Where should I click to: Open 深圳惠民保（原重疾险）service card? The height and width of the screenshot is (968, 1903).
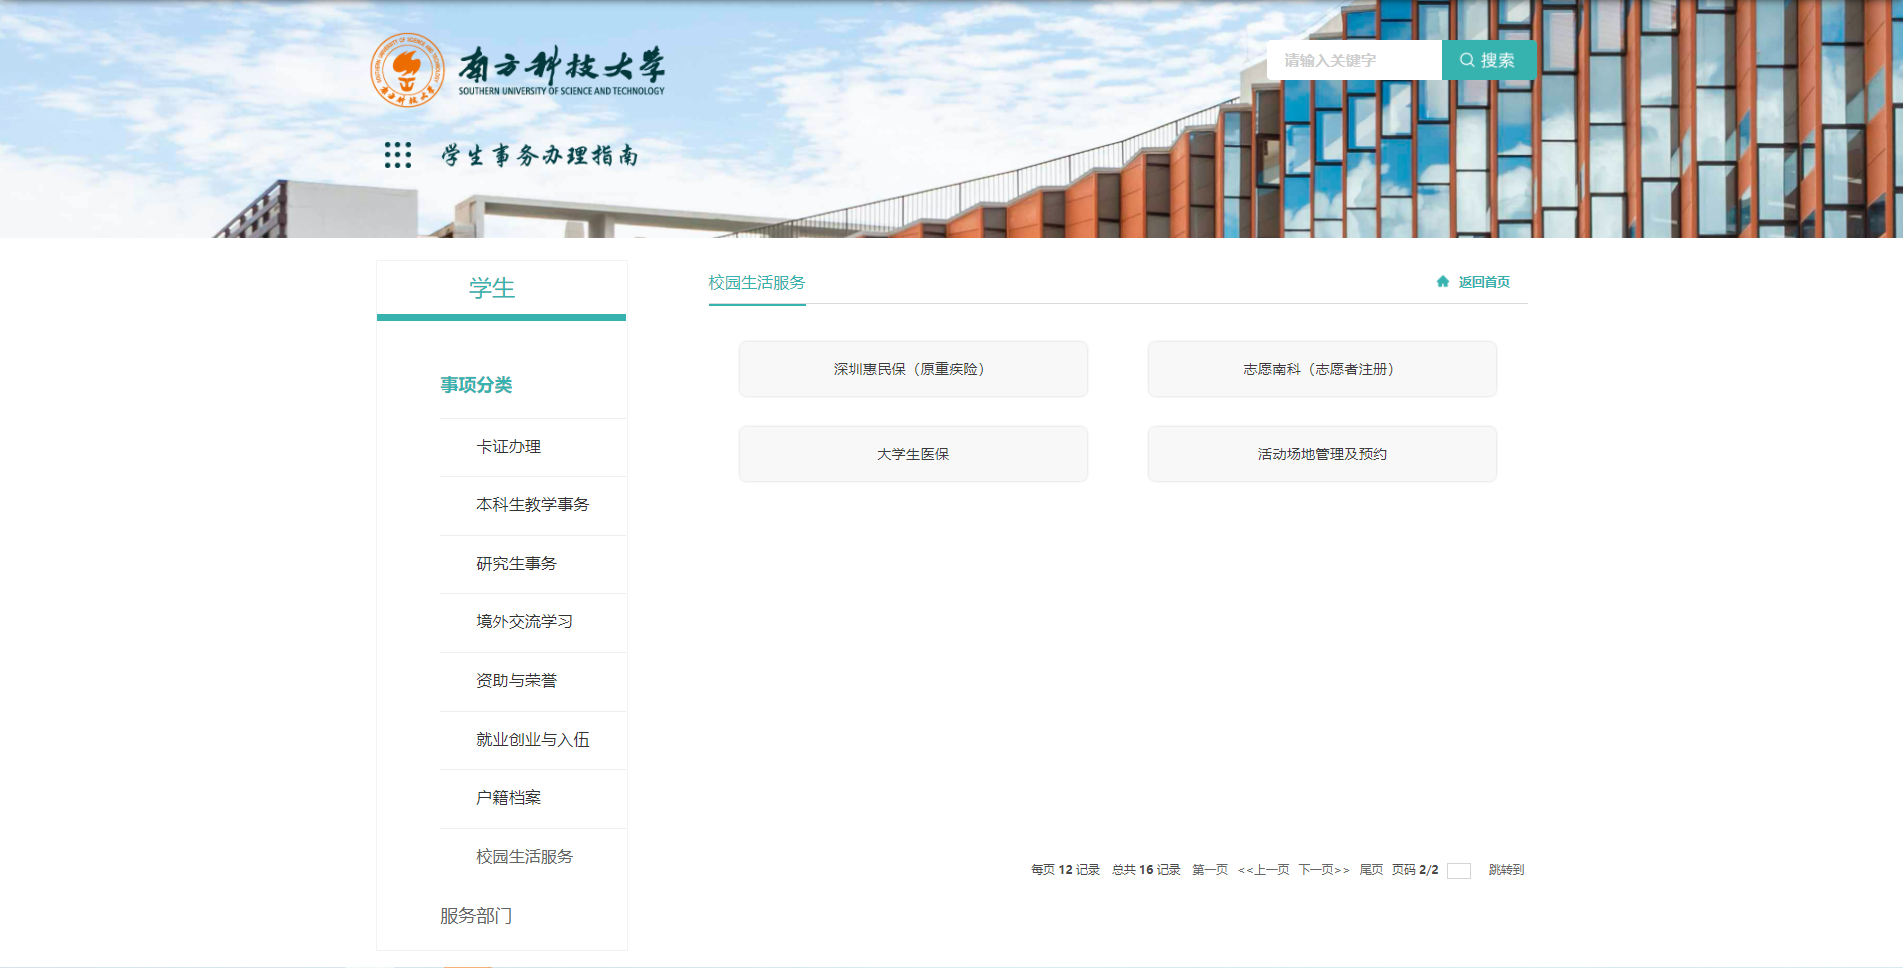coord(913,369)
